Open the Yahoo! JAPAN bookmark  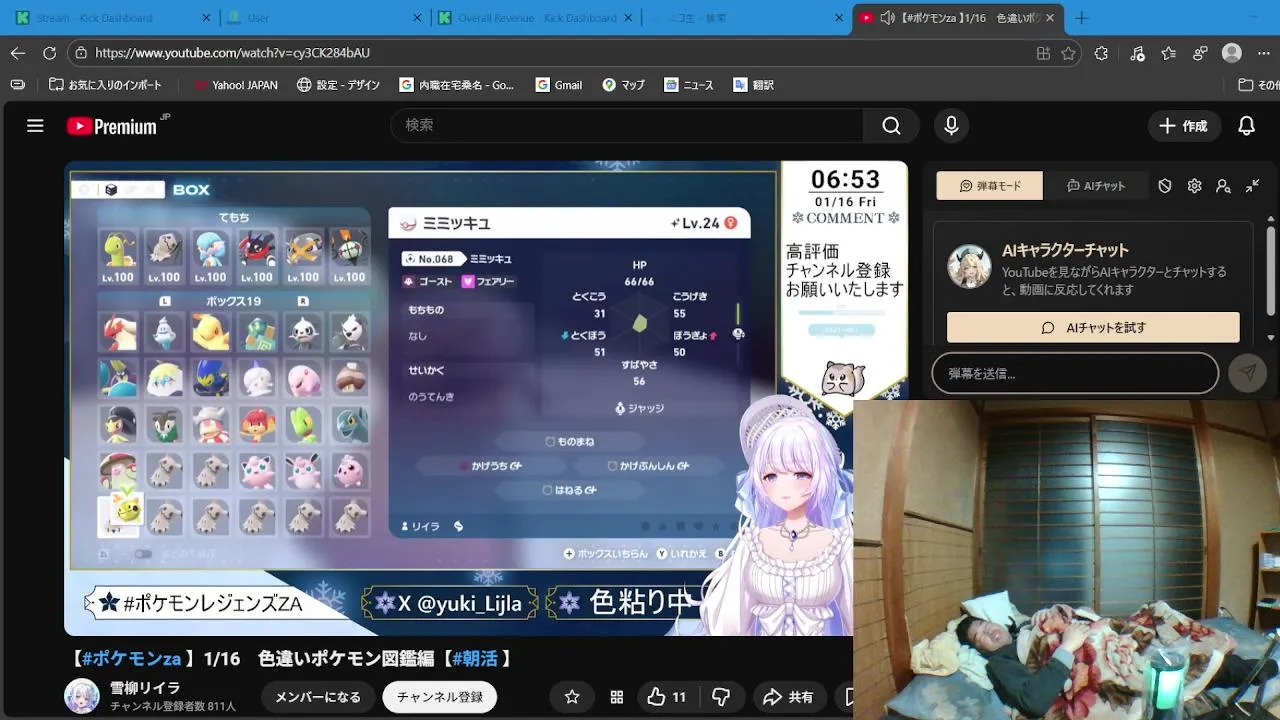[x=236, y=85]
